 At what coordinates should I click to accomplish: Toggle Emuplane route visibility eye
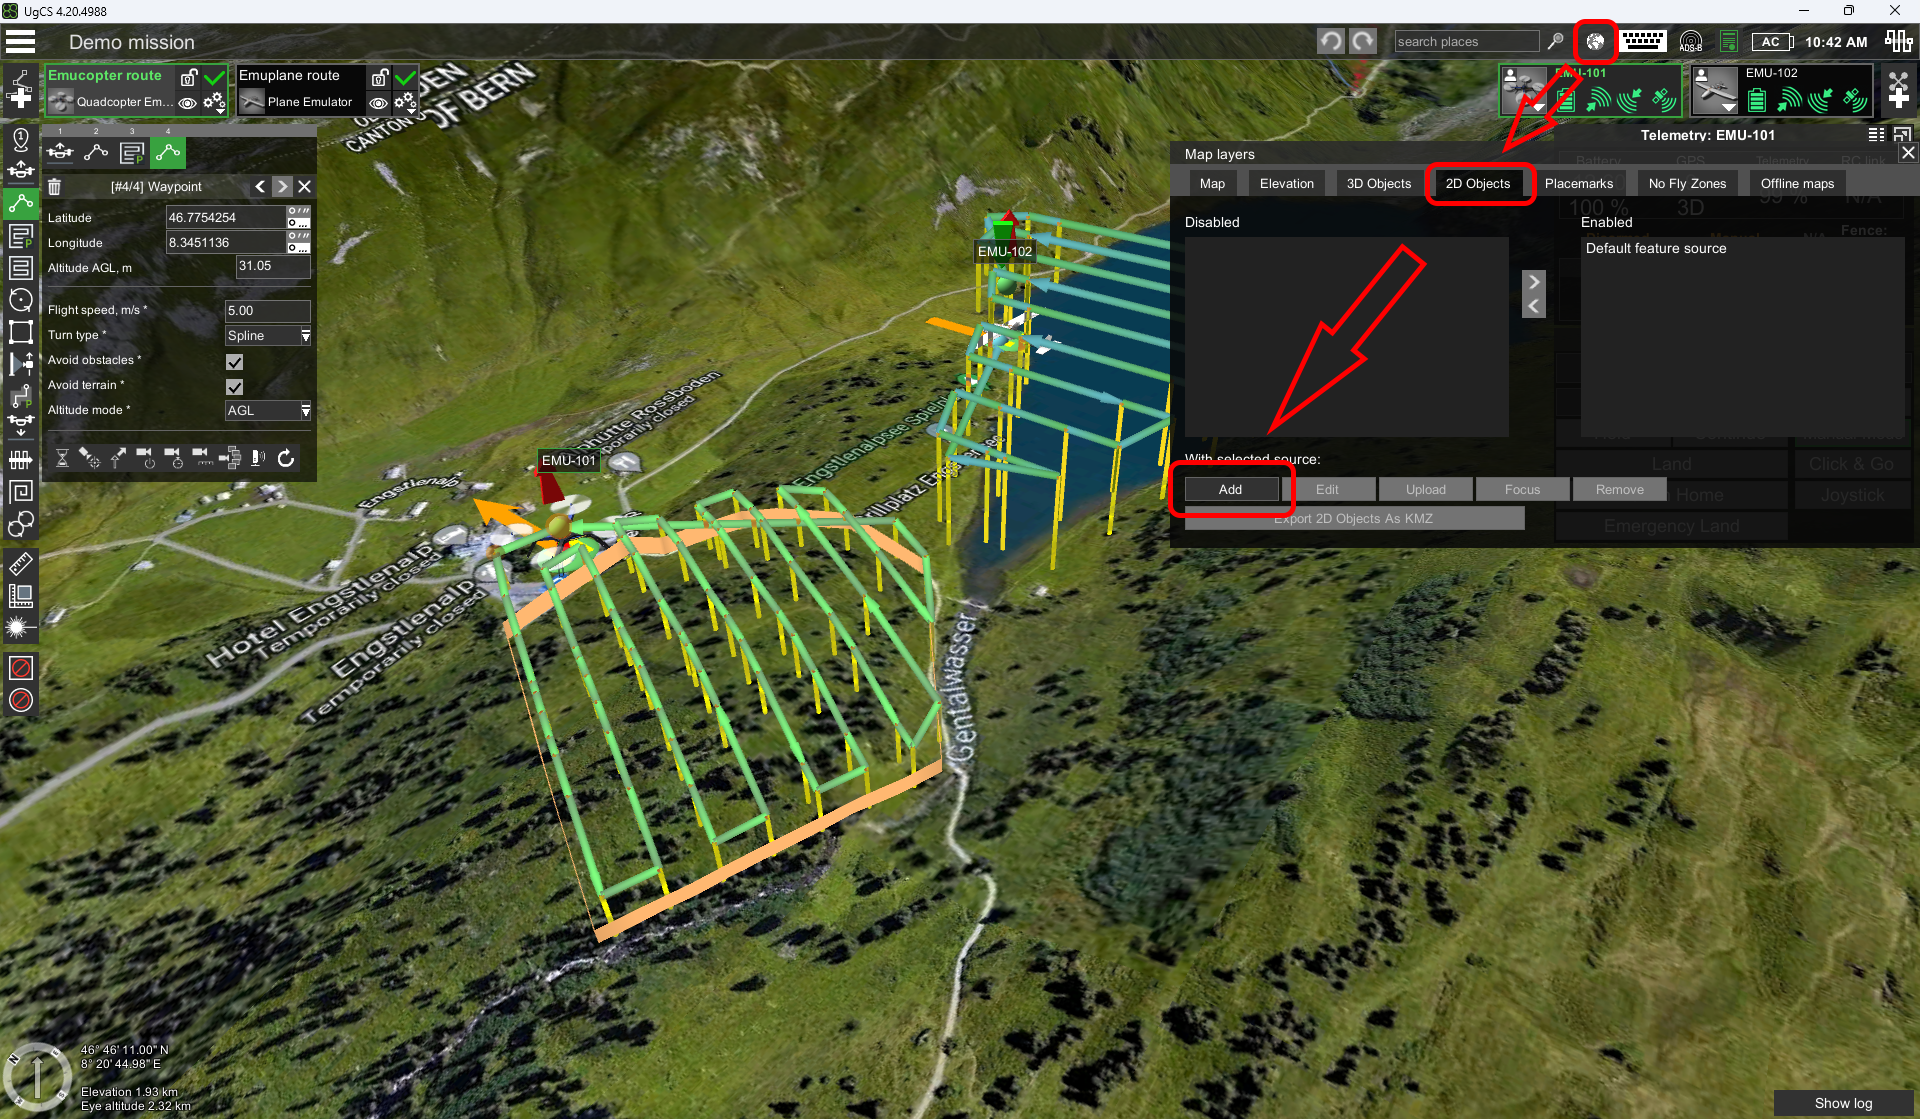(378, 103)
